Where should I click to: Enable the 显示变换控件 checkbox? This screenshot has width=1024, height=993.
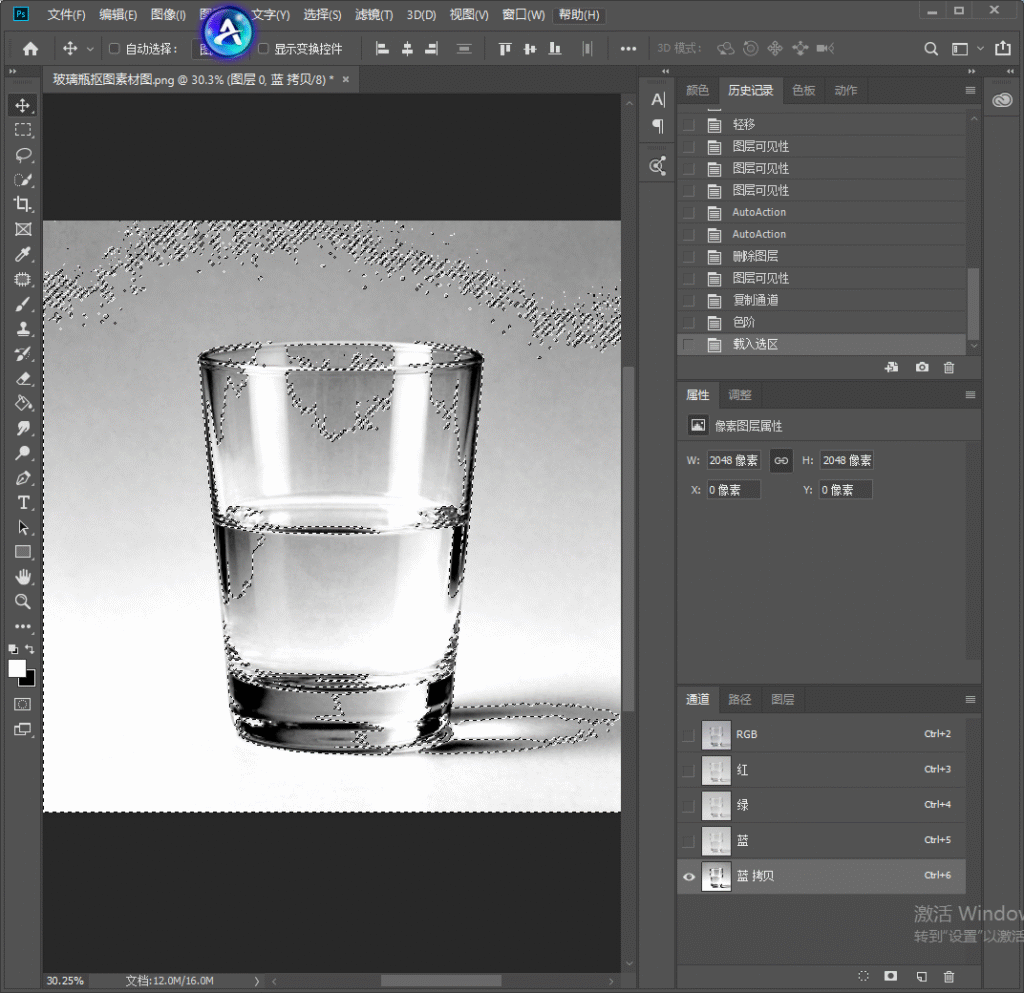click(x=263, y=48)
